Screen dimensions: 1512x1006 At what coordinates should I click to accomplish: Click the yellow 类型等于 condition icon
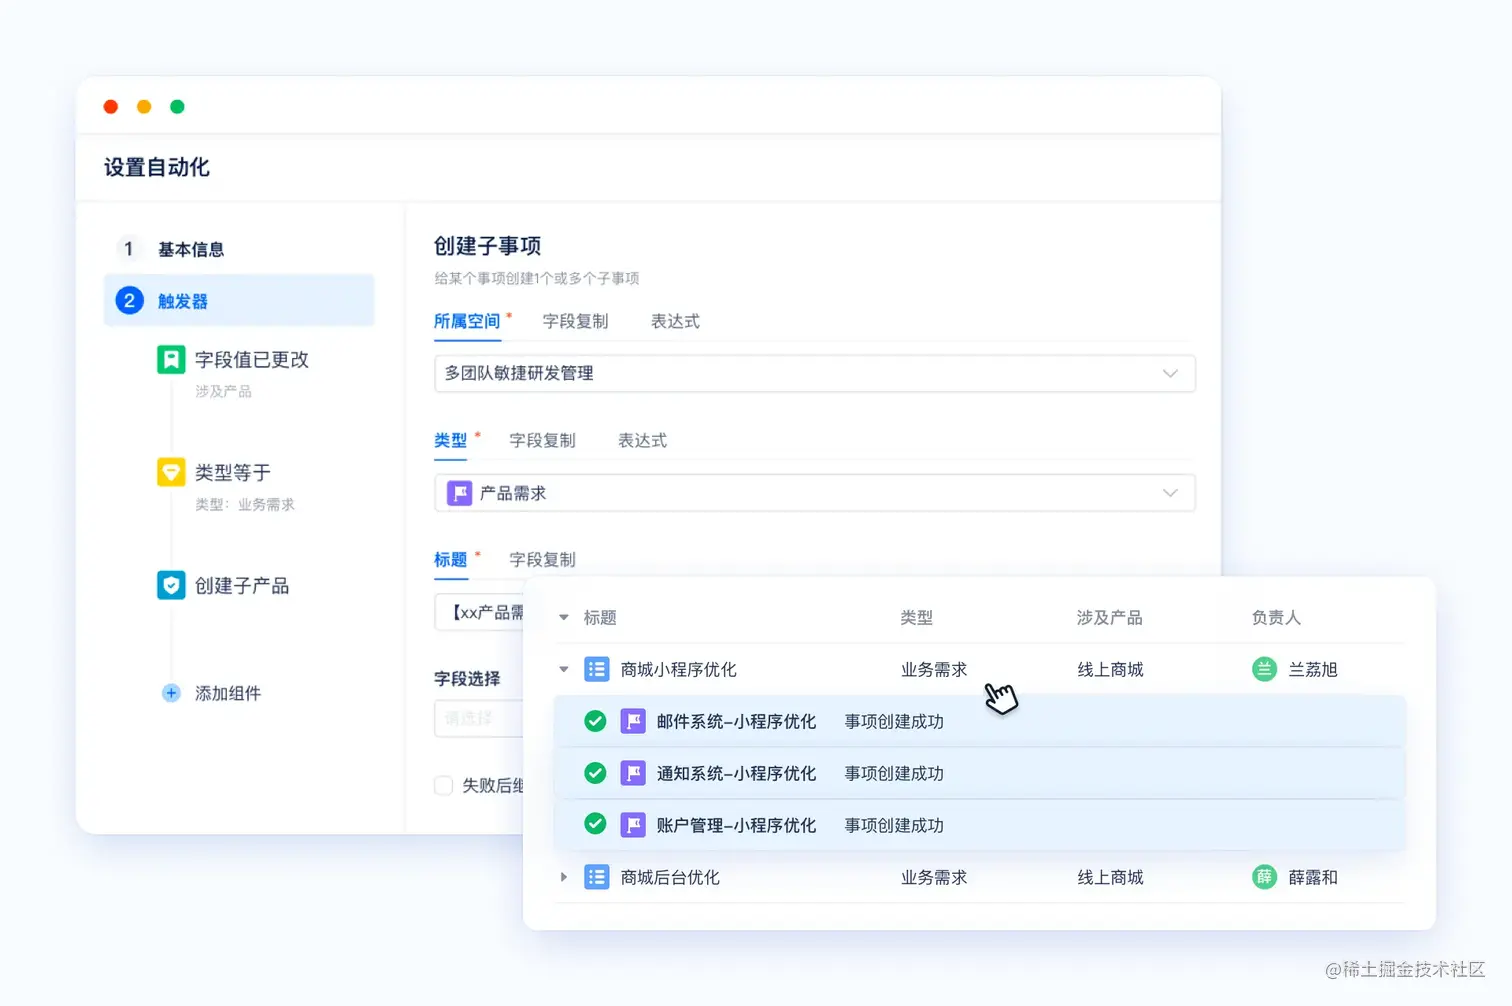click(x=171, y=472)
